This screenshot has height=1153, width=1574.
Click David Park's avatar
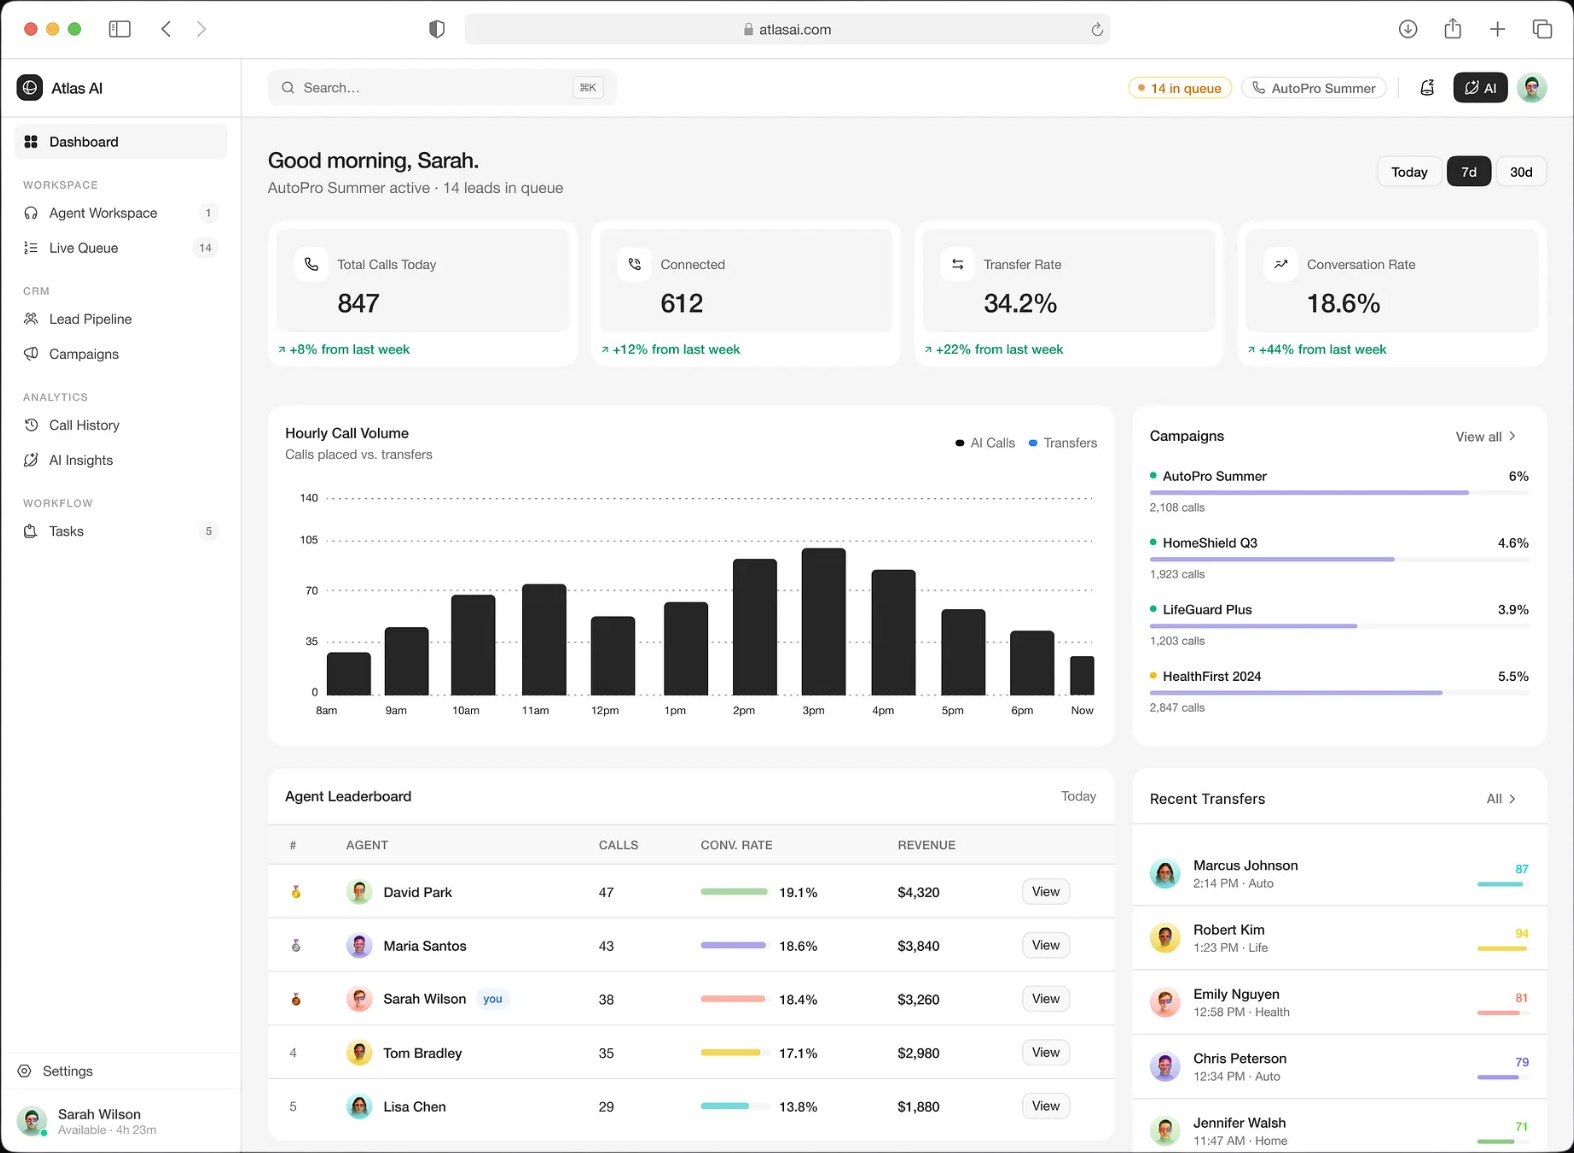click(x=359, y=892)
